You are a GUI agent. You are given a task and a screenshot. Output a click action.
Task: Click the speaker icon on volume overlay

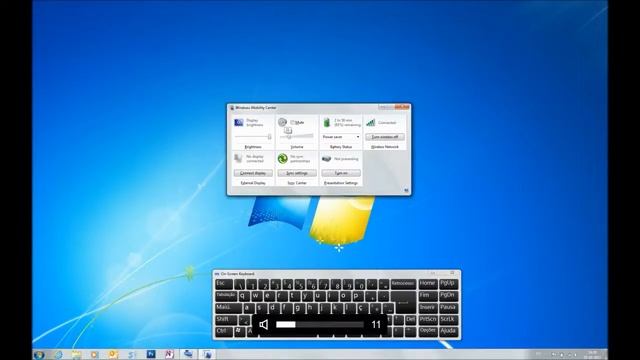tap(264, 324)
